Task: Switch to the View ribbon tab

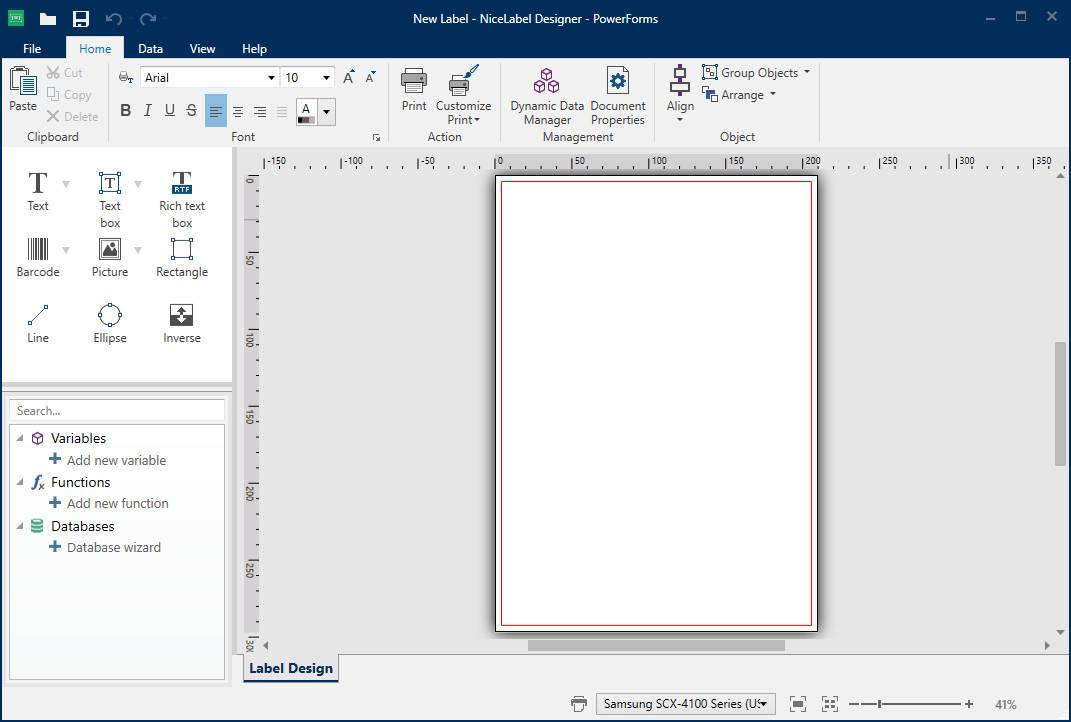Action: point(202,48)
